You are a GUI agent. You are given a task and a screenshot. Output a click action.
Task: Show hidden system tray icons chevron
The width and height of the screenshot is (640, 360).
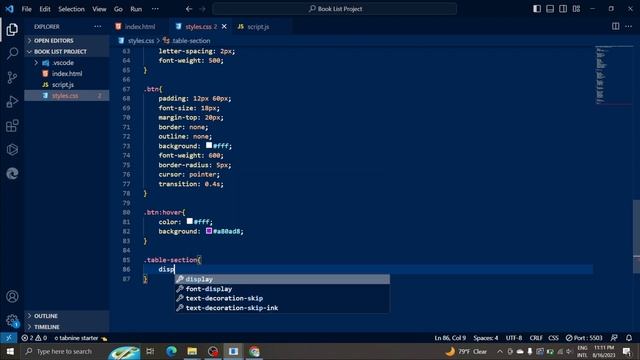click(500, 351)
